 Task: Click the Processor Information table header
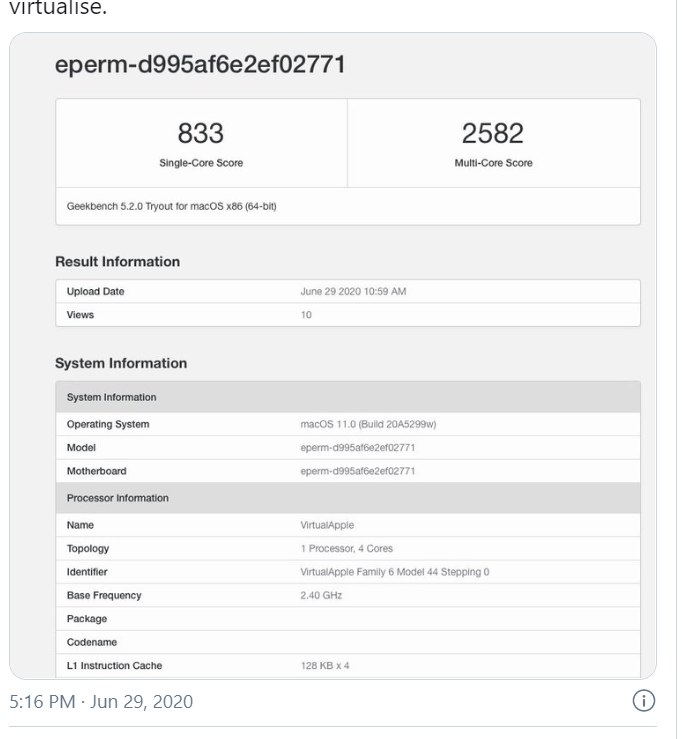tap(348, 498)
